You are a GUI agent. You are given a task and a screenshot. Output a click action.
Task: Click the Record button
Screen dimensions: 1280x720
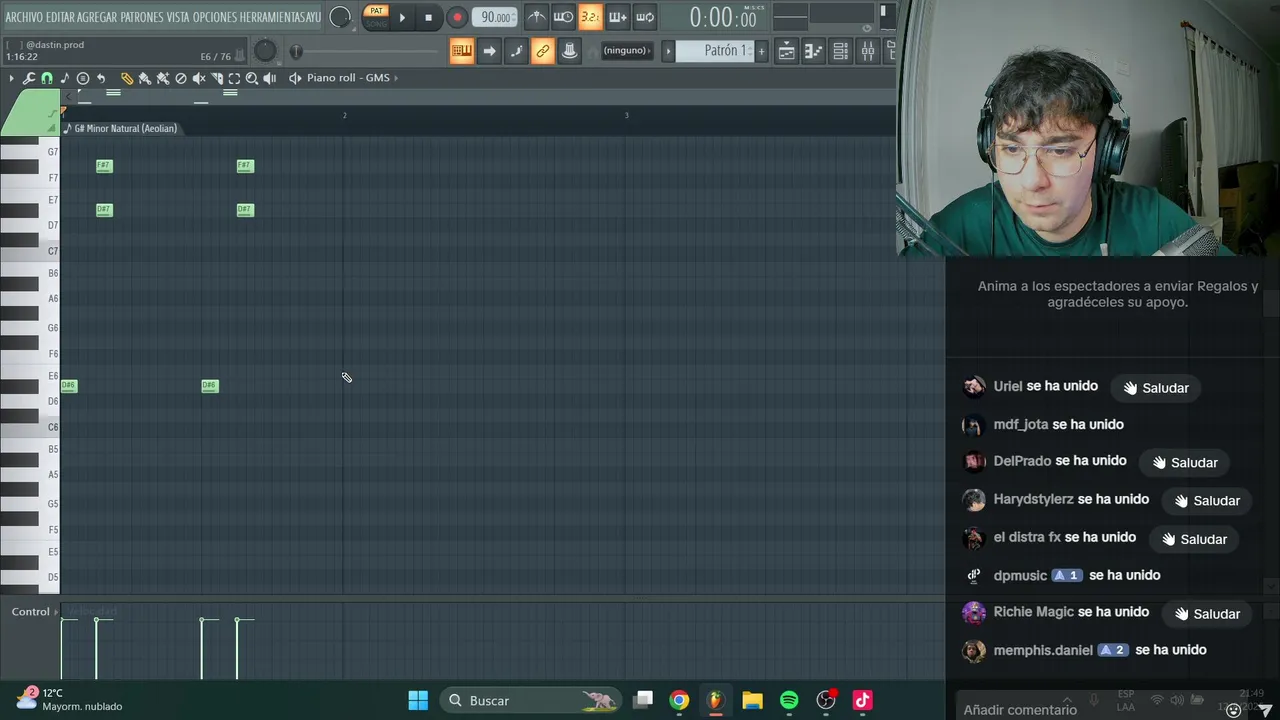coord(457,17)
